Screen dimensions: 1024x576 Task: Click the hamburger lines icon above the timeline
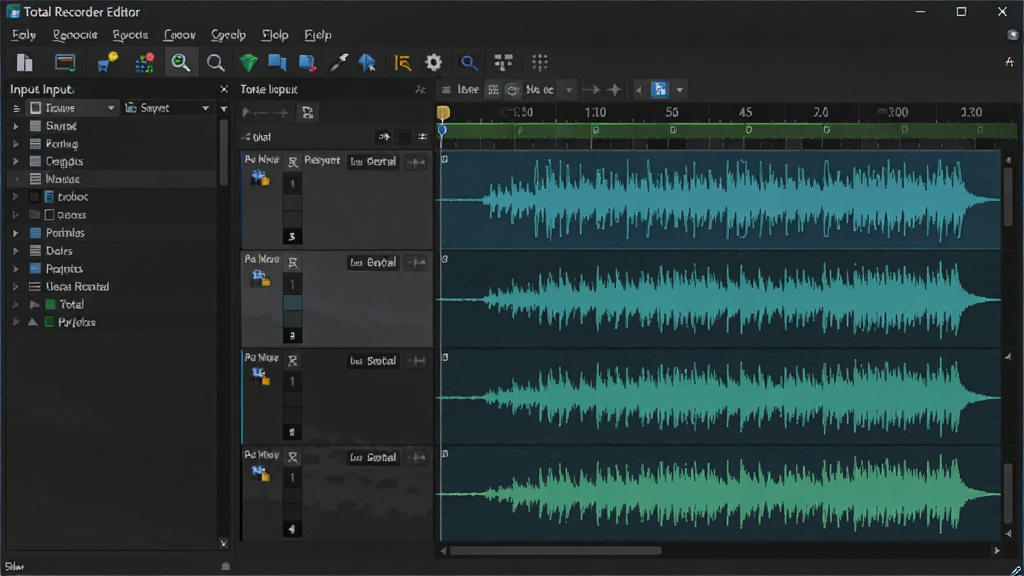coord(446,89)
